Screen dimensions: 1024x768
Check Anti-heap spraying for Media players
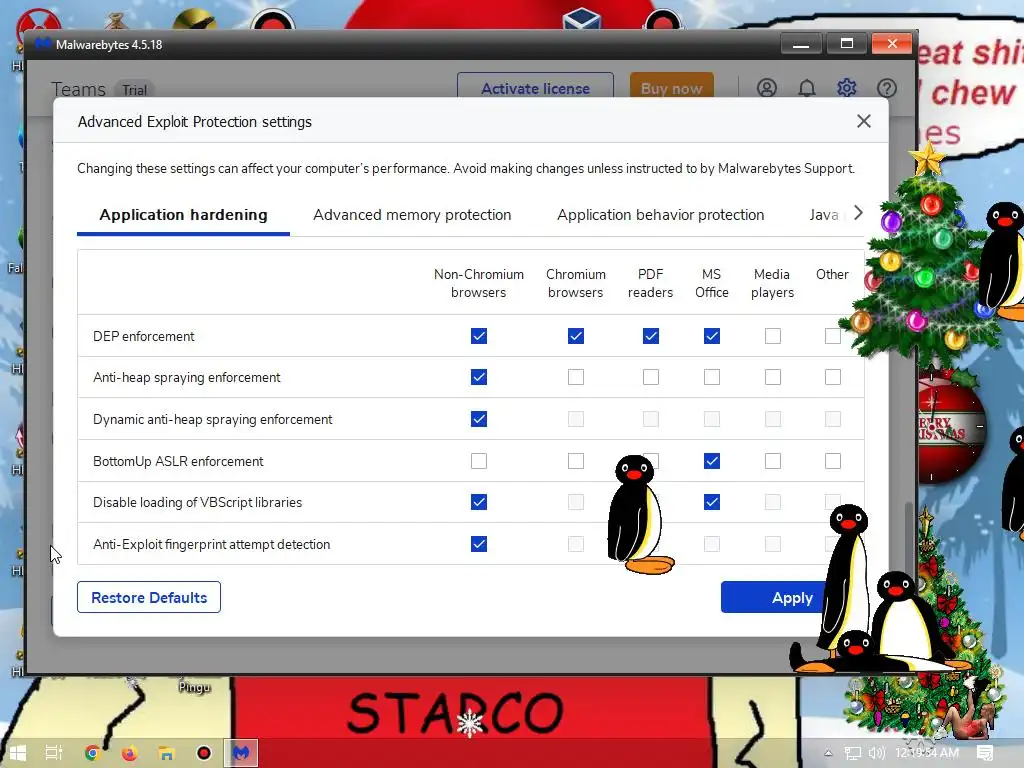point(773,377)
